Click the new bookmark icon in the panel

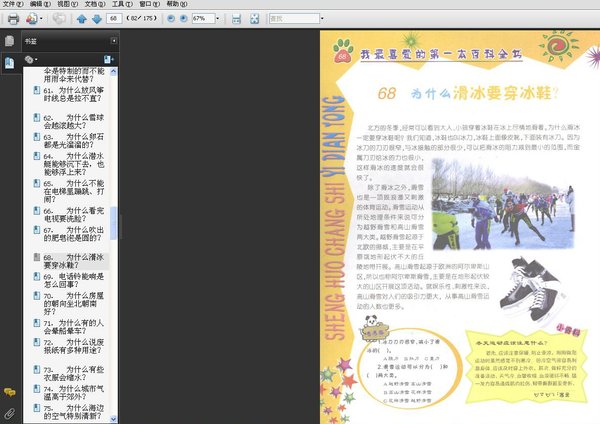(x=109, y=59)
